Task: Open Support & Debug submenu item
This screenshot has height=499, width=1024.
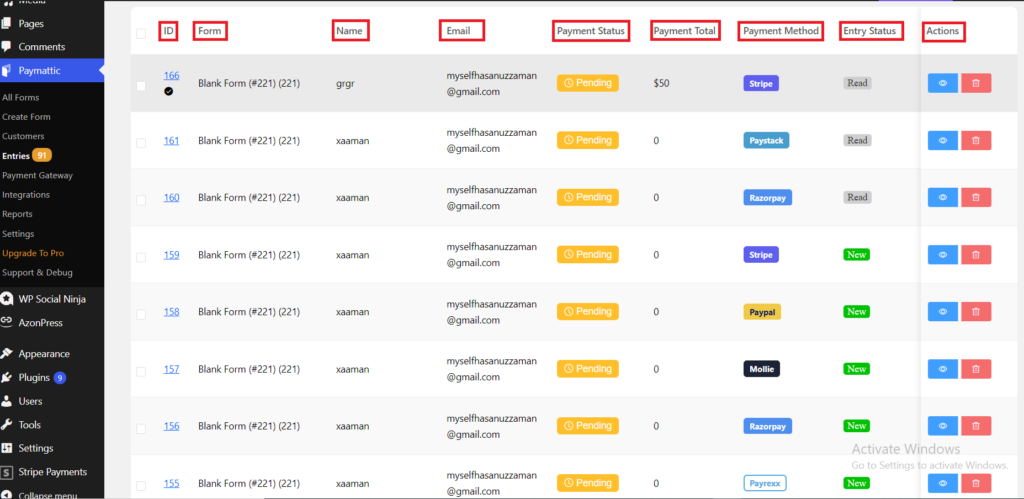Action: click(x=37, y=272)
